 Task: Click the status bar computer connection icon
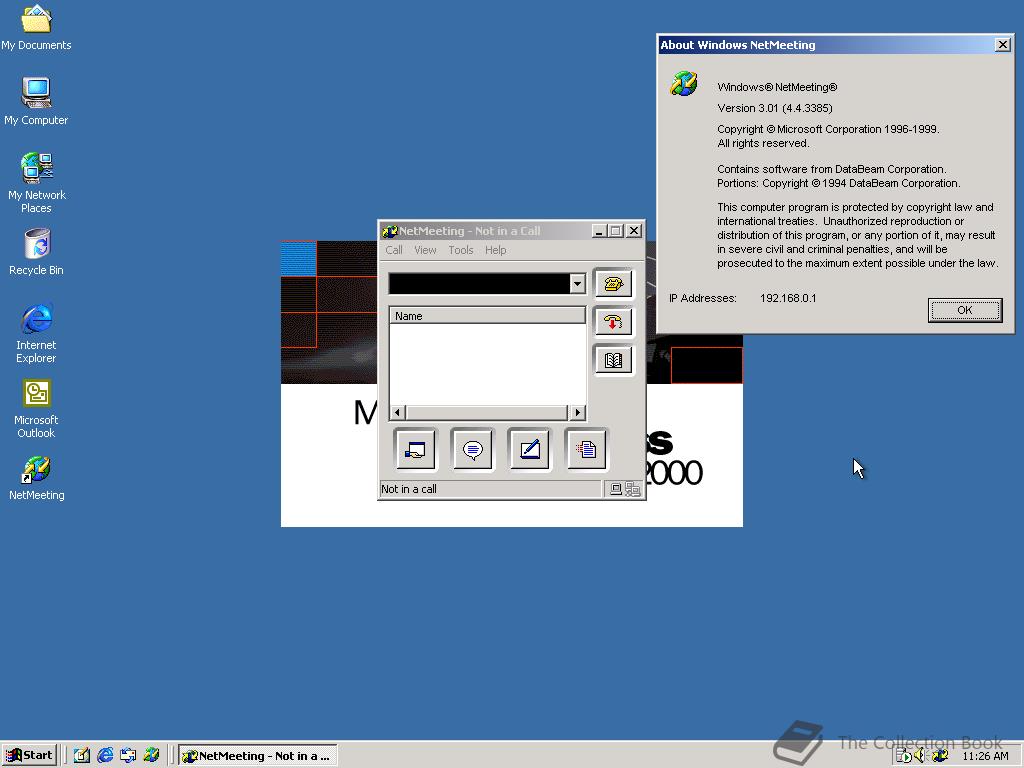[x=615, y=488]
